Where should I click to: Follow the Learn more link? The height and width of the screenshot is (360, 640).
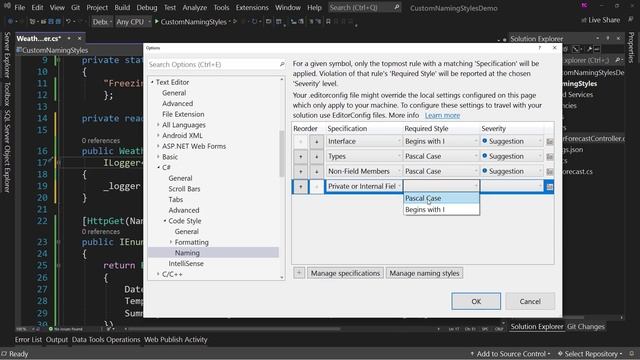point(442,116)
